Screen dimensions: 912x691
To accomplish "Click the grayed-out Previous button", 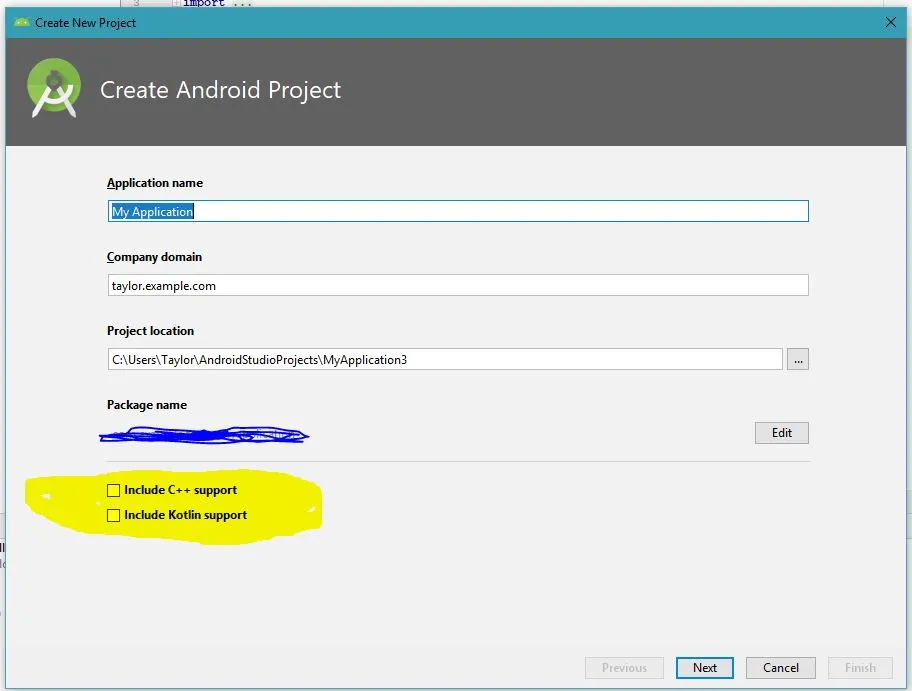I will [624, 668].
